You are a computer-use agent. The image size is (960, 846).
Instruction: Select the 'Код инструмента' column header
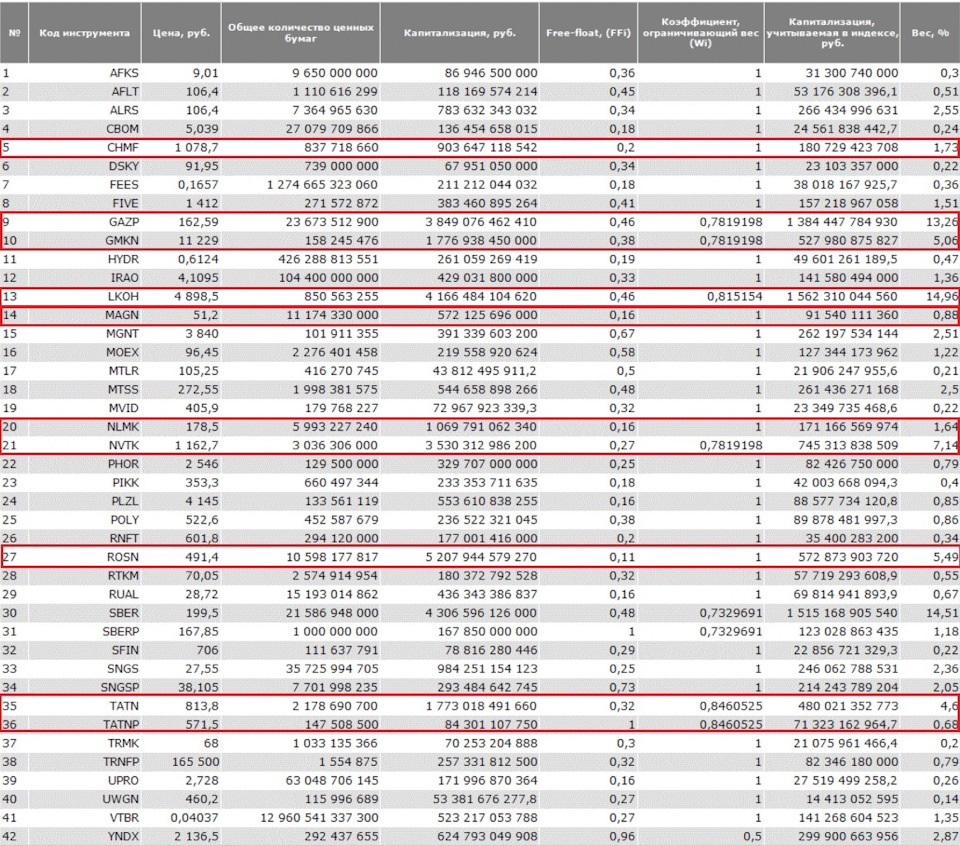click(84, 32)
